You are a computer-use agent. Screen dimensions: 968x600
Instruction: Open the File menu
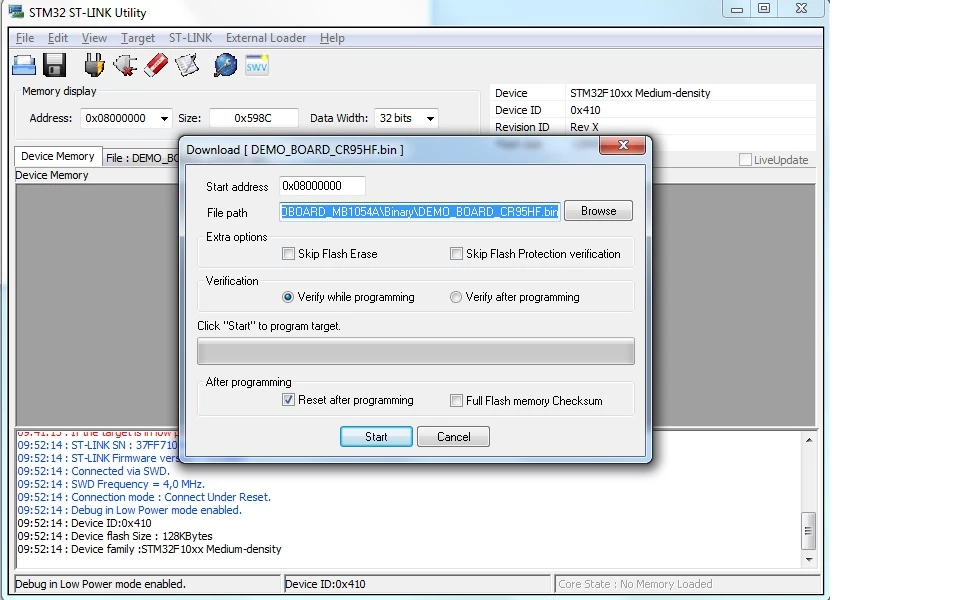click(25, 38)
